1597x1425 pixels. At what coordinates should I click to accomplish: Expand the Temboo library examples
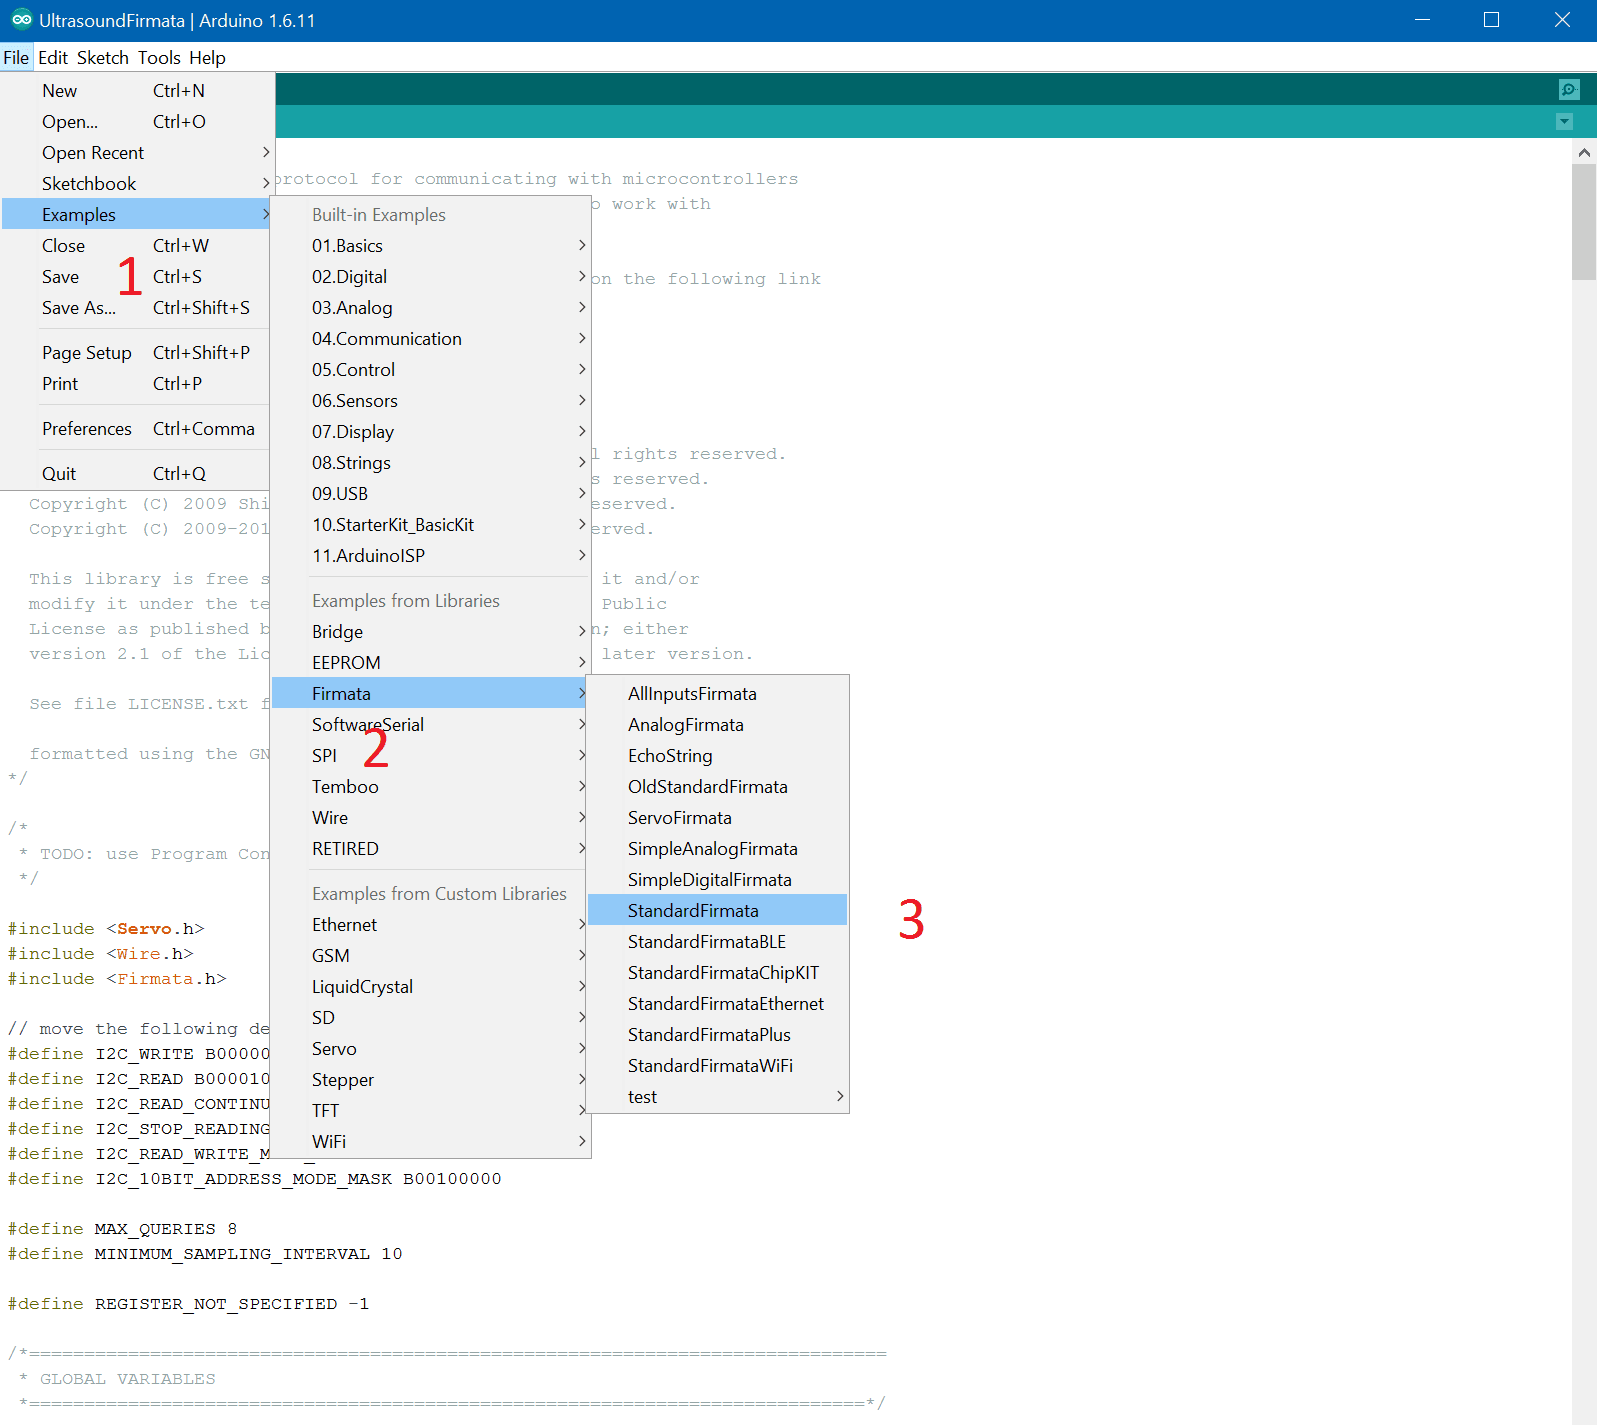click(431, 787)
